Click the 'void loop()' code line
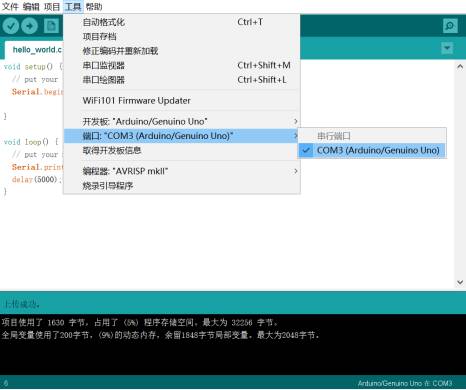This screenshot has height=390, width=466. pyautogui.click(x=31, y=142)
